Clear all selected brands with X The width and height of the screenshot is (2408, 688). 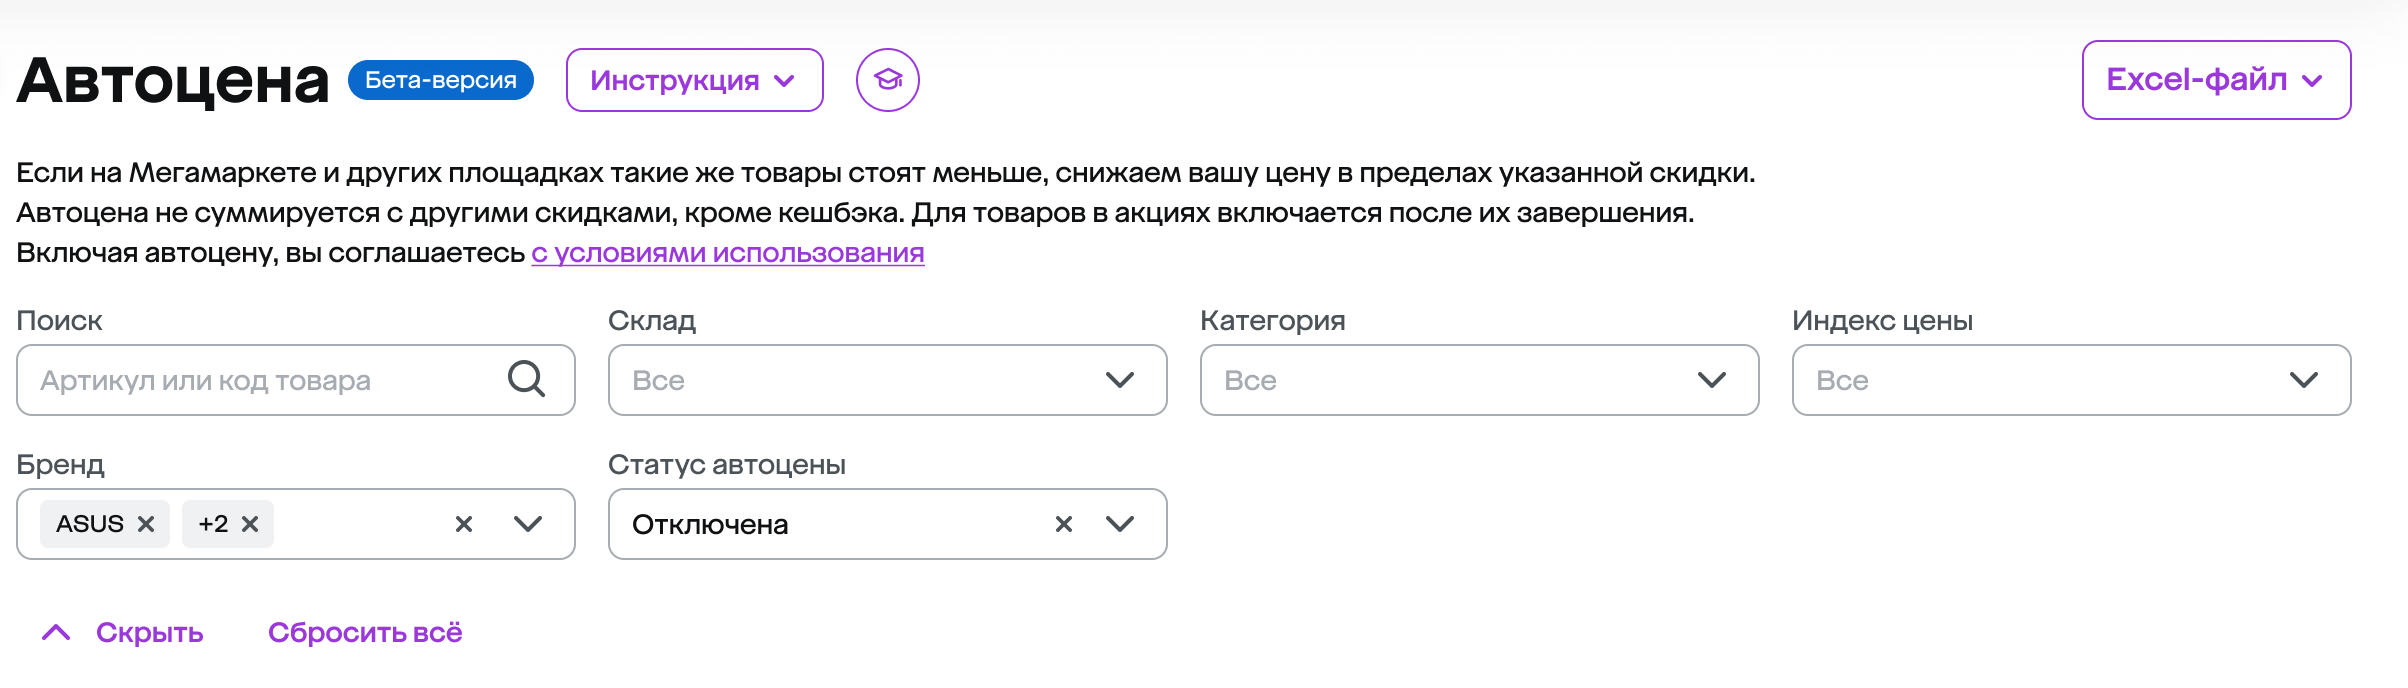point(464,524)
